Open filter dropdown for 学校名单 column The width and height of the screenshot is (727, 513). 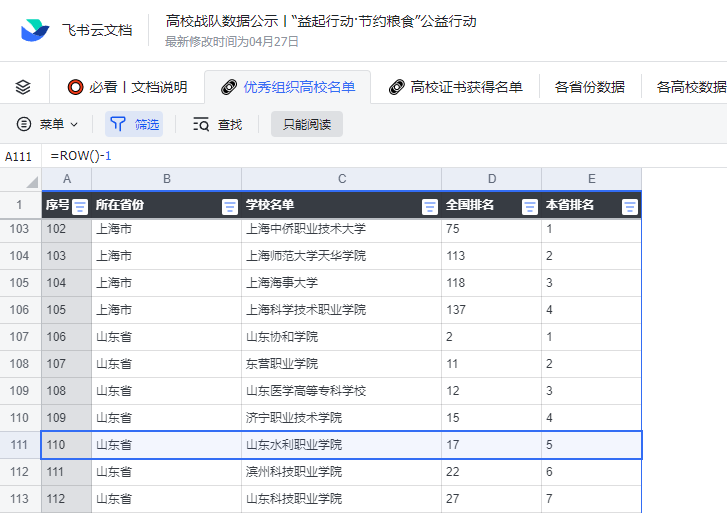(x=429, y=207)
